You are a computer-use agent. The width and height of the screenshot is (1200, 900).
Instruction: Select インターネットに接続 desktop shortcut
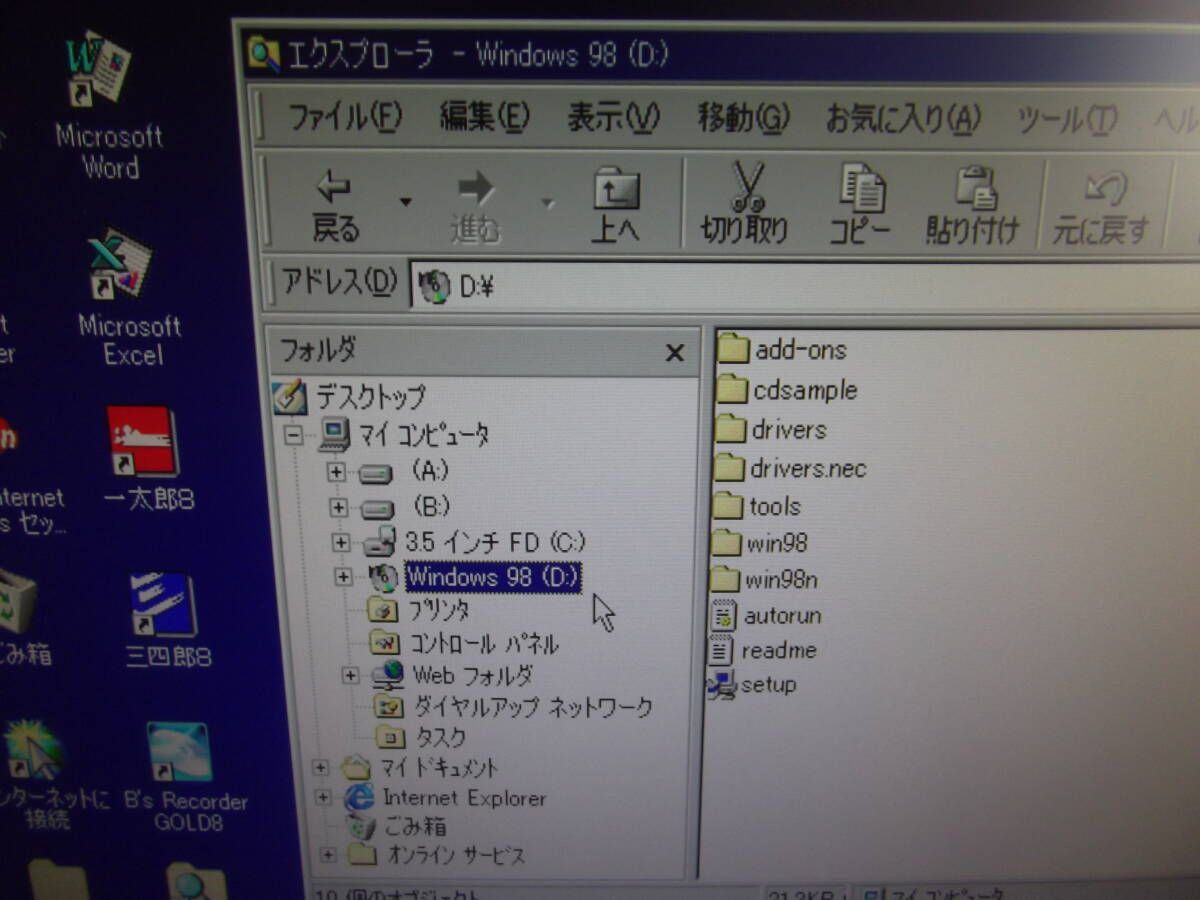(46, 773)
